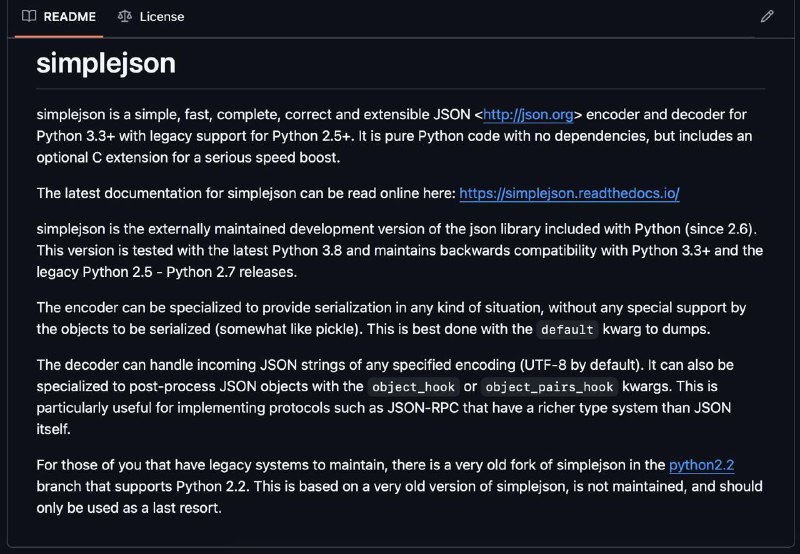Click the simplejson main heading
The image size is (800, 554).
tap(106, 63)
